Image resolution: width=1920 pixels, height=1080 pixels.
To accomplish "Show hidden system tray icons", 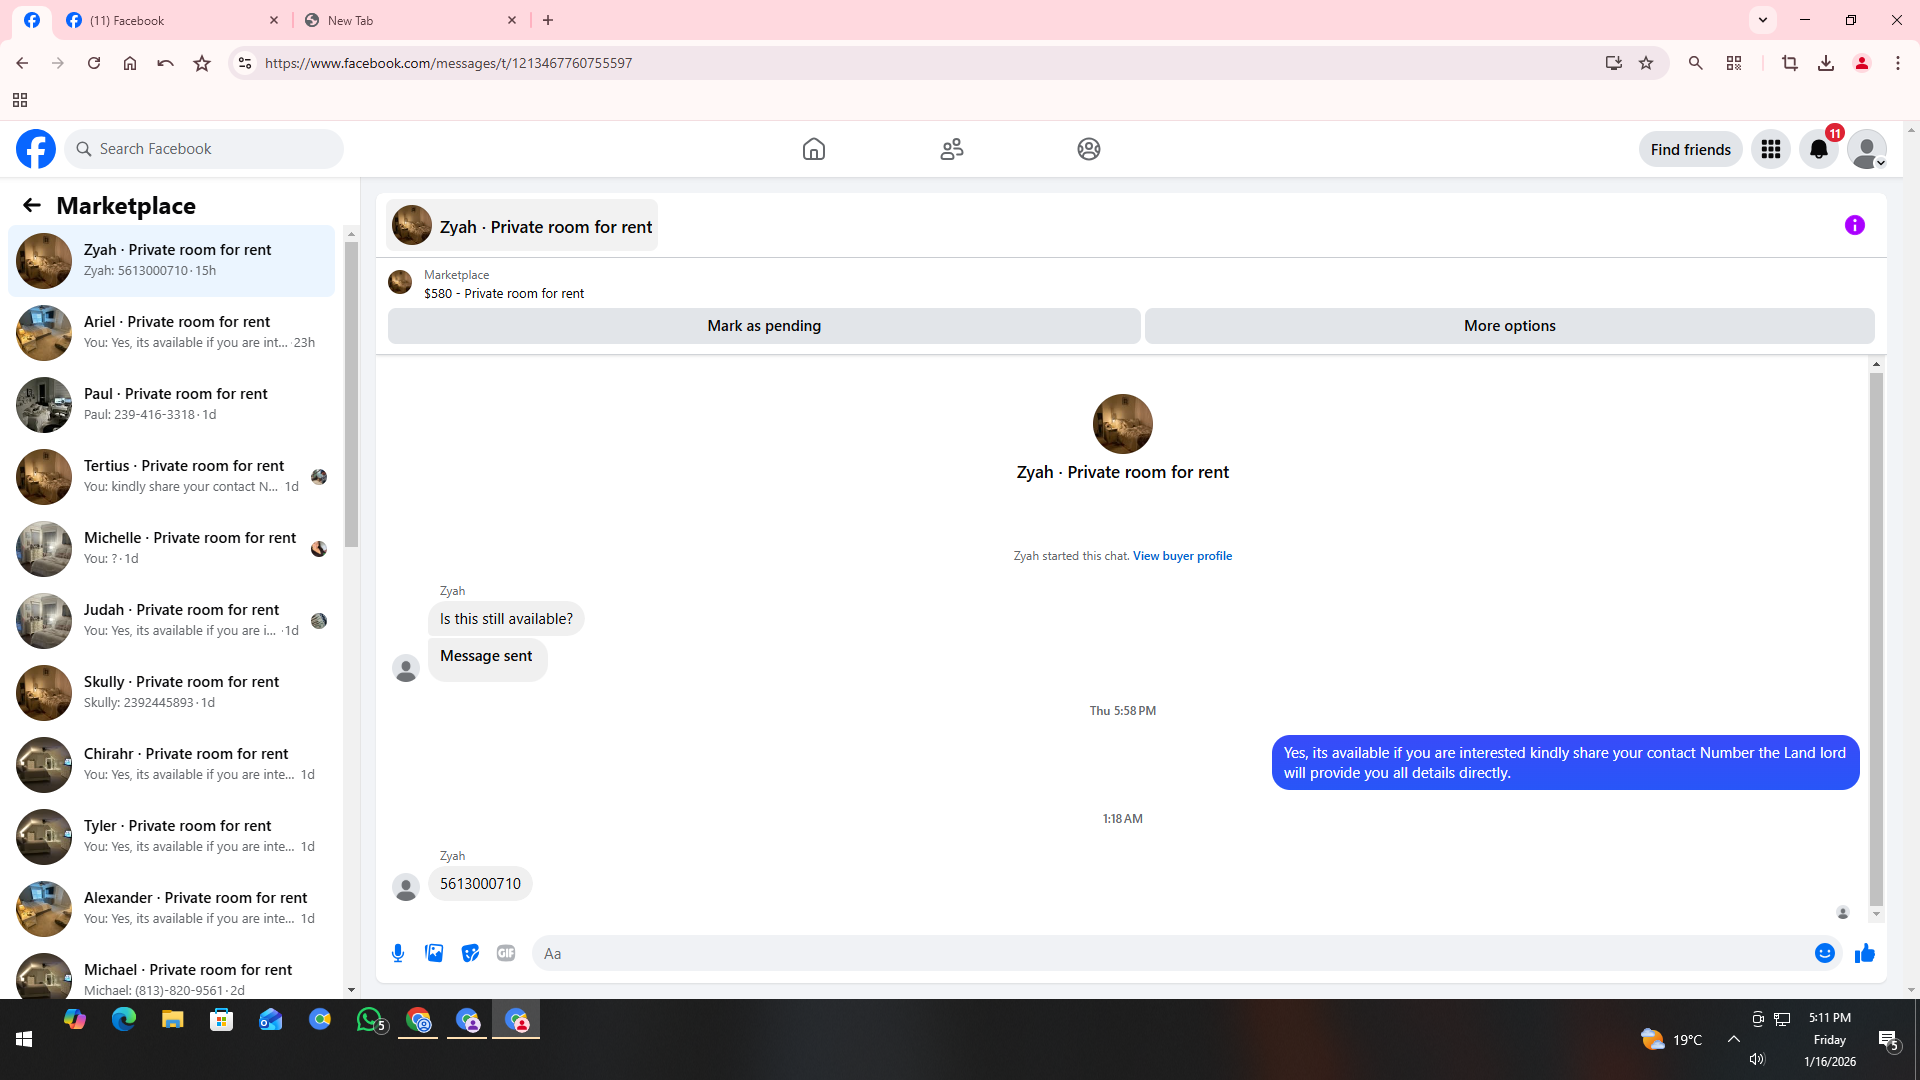I will pyautogui.click(x=1733, y=1039).
